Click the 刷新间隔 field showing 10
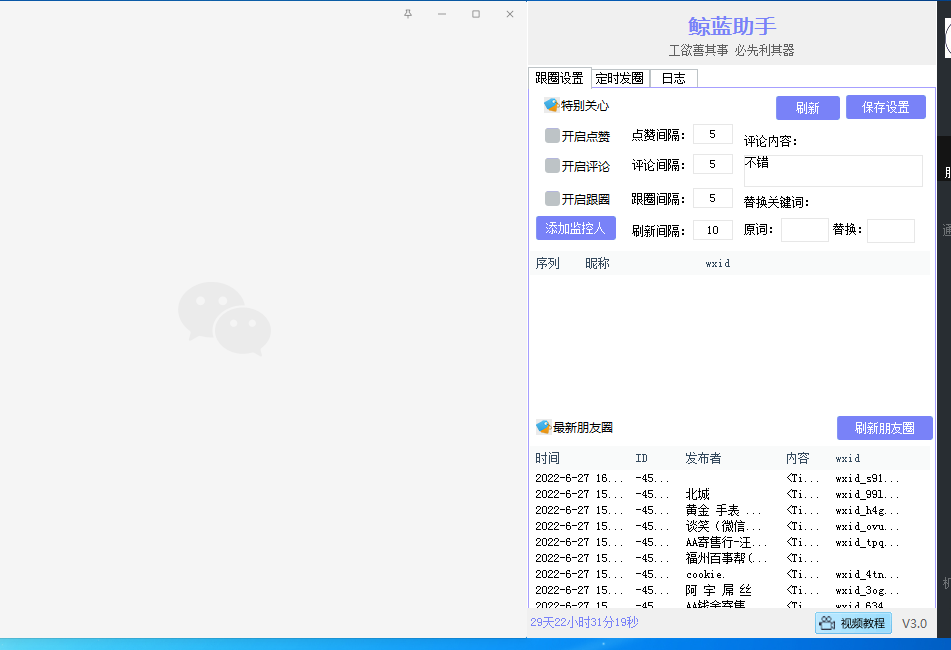 pyautogui.click(x=712, y=230)
